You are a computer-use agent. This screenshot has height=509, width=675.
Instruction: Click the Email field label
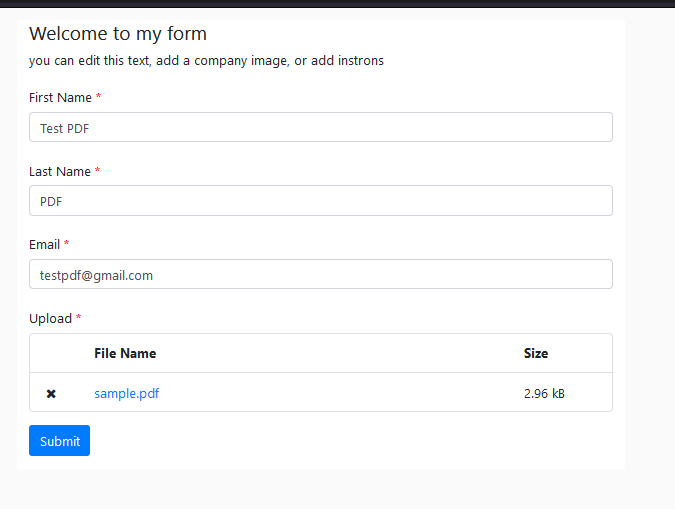click(44, 245)
